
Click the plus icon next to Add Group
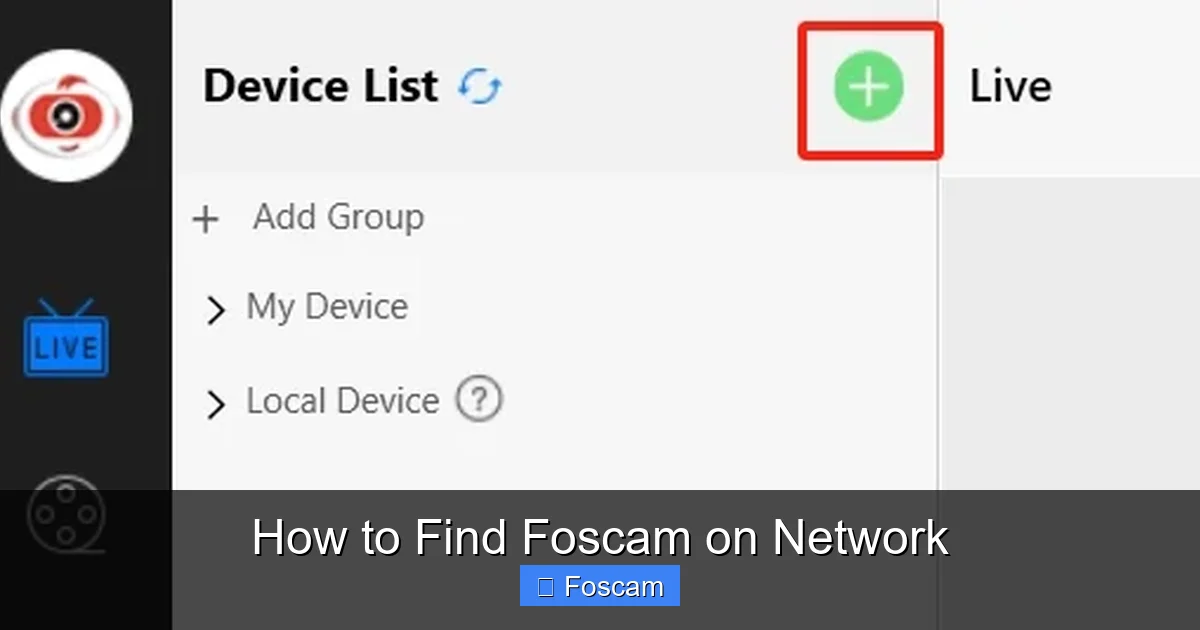206,218
